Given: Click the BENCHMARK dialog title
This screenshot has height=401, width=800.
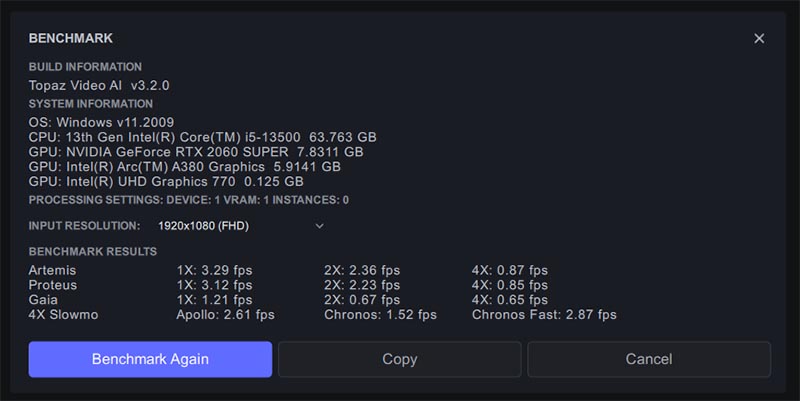Looking at the screenshot, I should (71, 38).
